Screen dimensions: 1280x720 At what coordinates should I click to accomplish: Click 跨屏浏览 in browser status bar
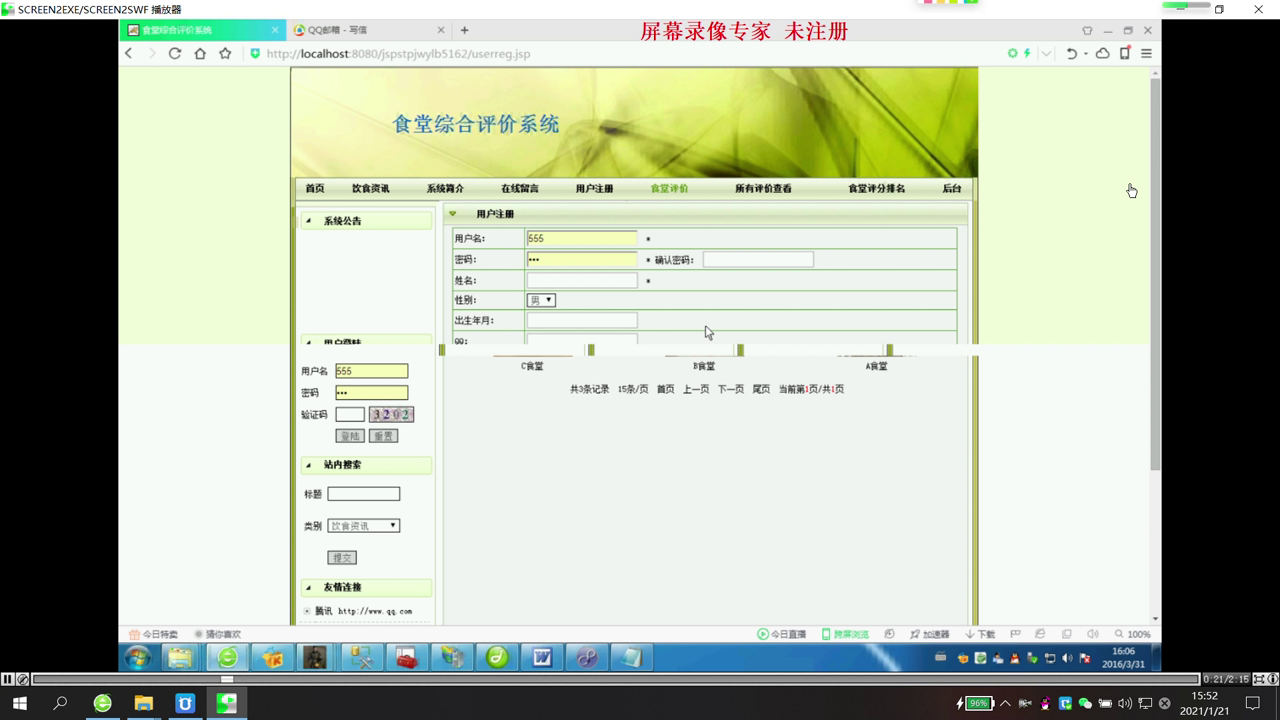pos(845,634)
